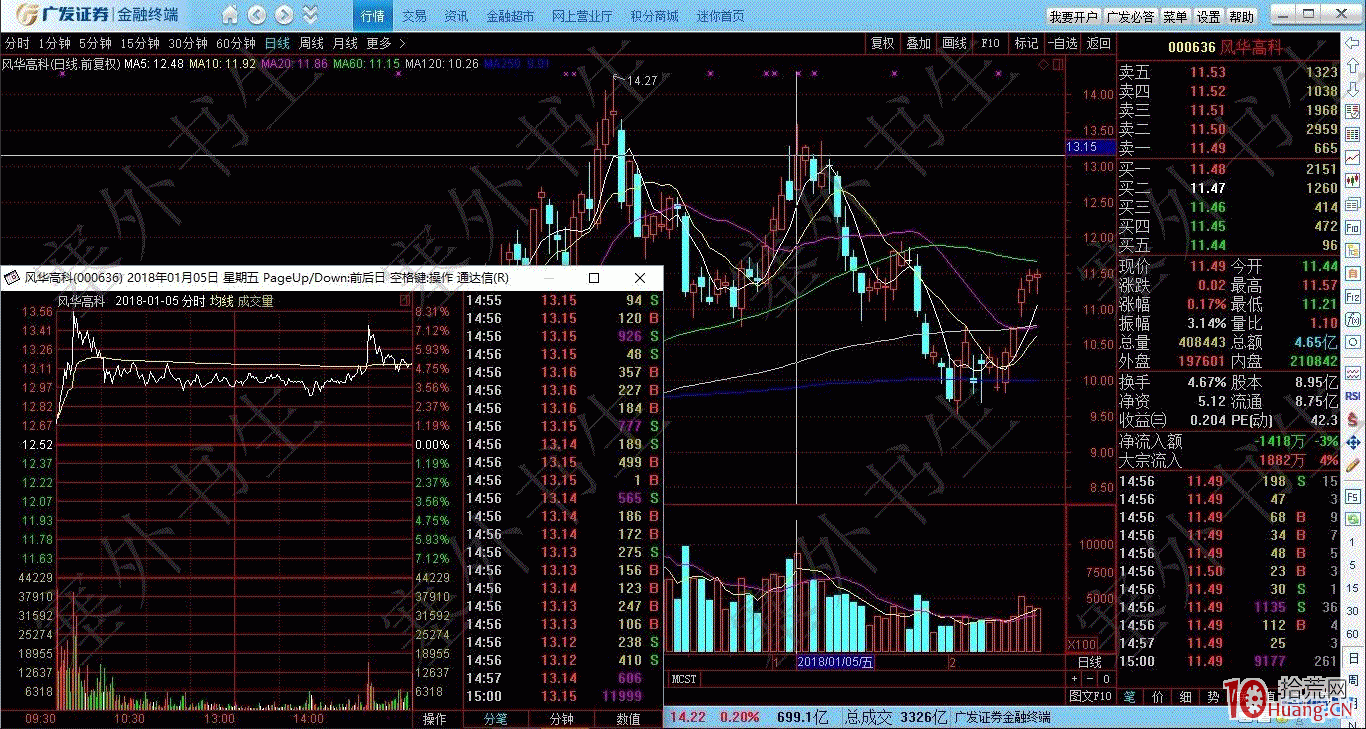Go to the home page icon
The height and width of the screenshot is (729, 1366).
(x=230, y=15)
